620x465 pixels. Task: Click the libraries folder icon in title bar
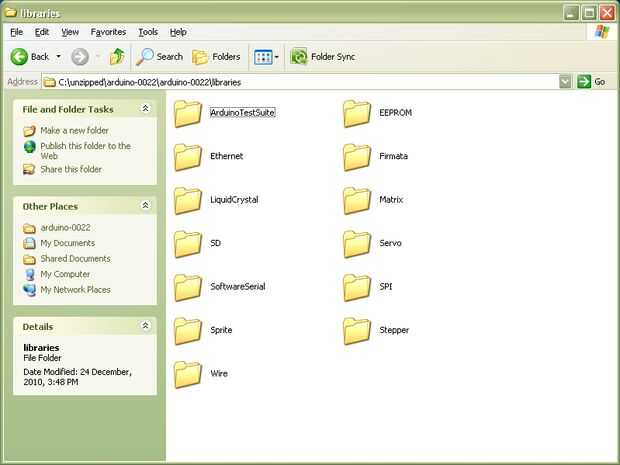pos(11,12)
